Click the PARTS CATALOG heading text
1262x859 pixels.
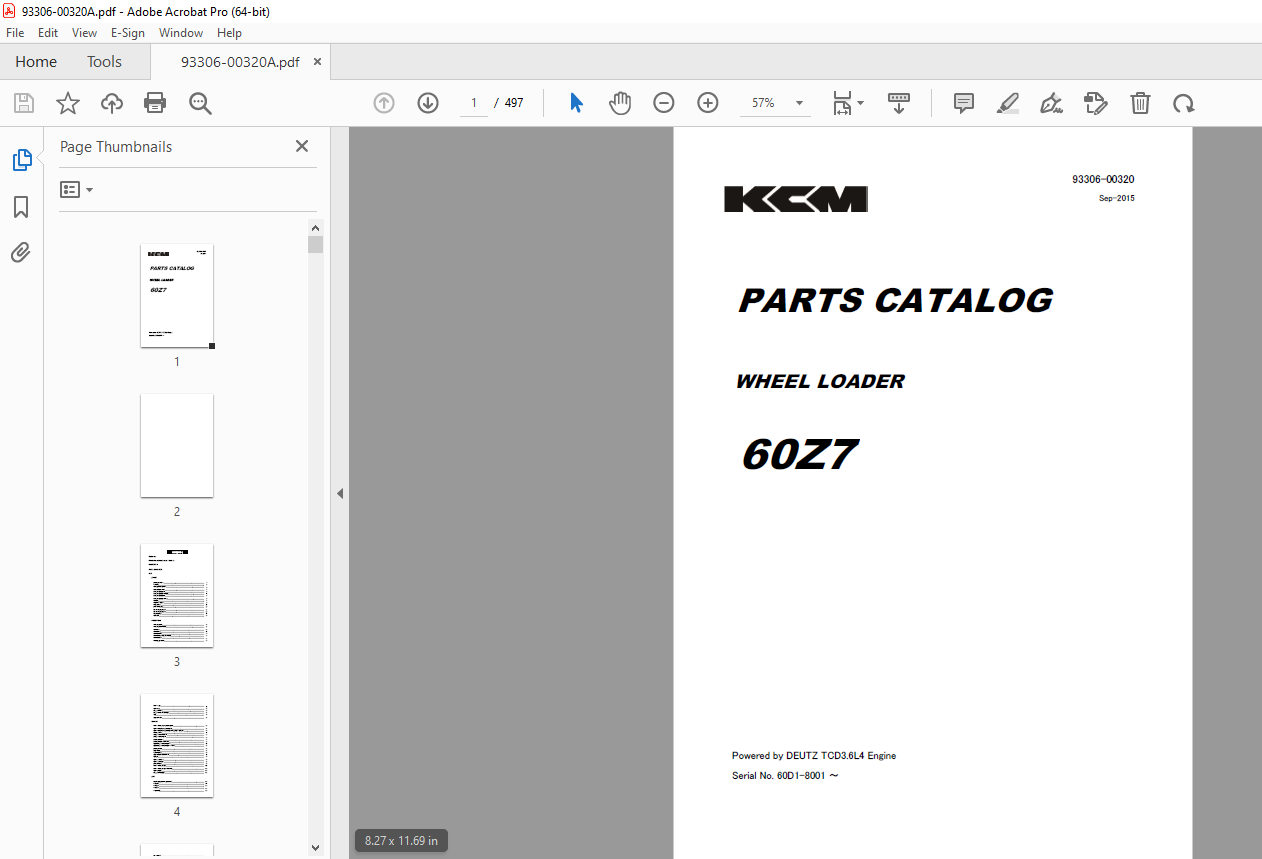coord(895,300)
